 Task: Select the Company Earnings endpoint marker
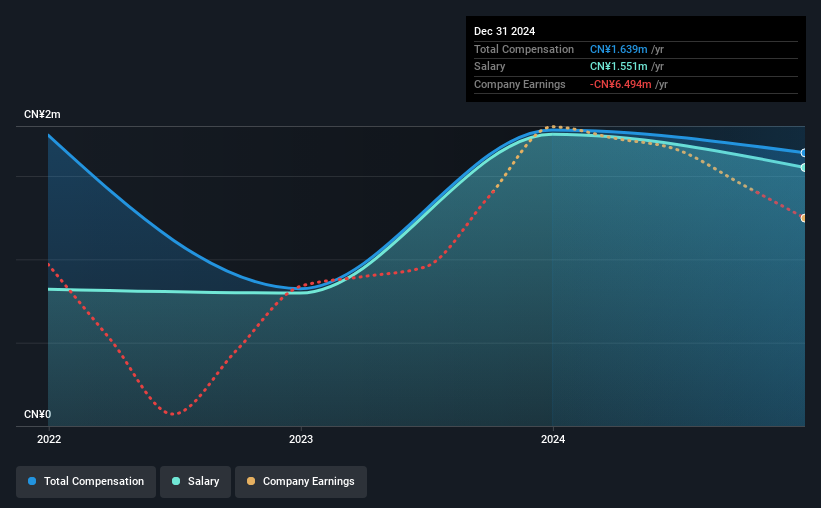[803, 218]
